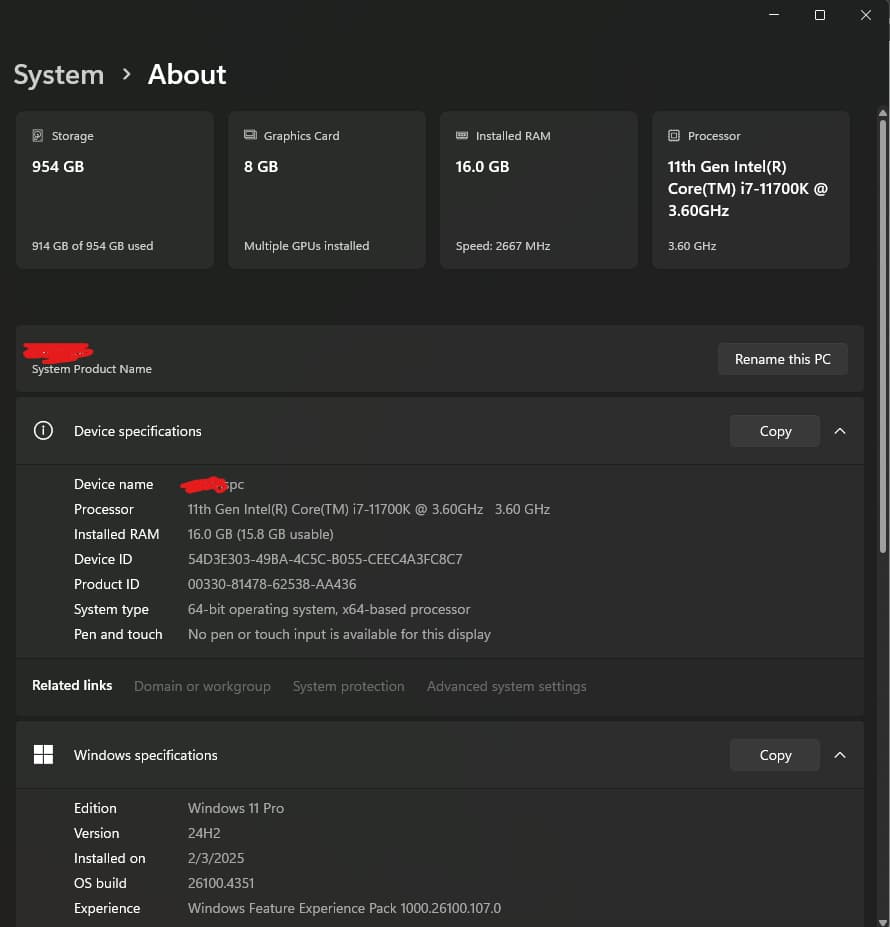Screen dimensions: 890x927
Task: Close the Settings window
Action: tap(866, 15)
